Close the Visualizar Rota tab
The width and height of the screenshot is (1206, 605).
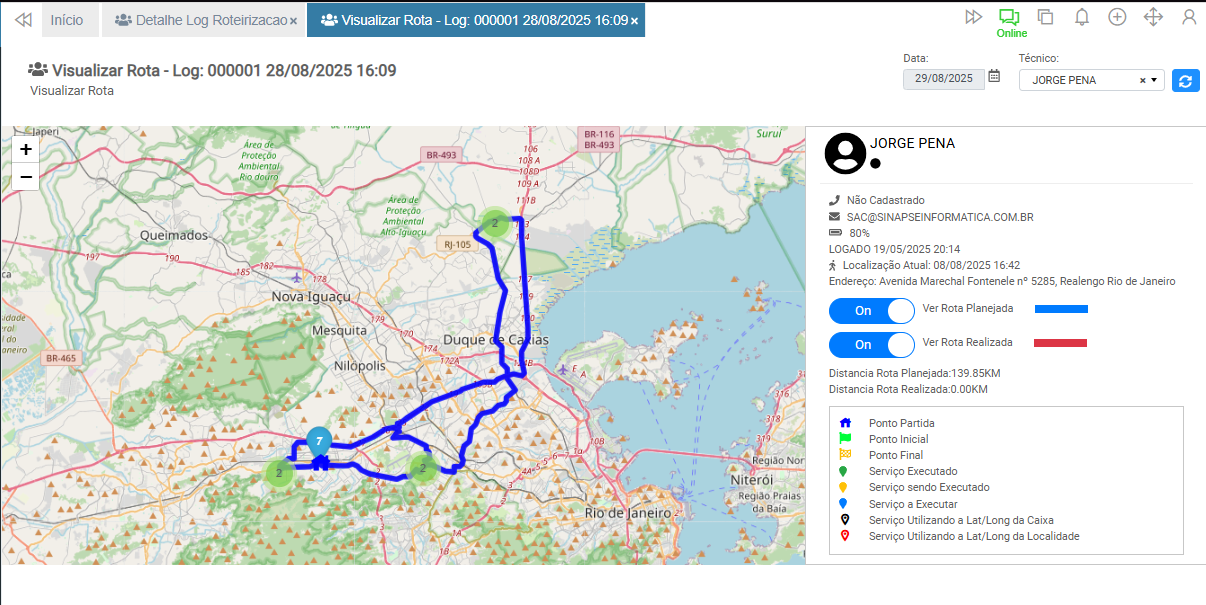[x=634, y=21]
